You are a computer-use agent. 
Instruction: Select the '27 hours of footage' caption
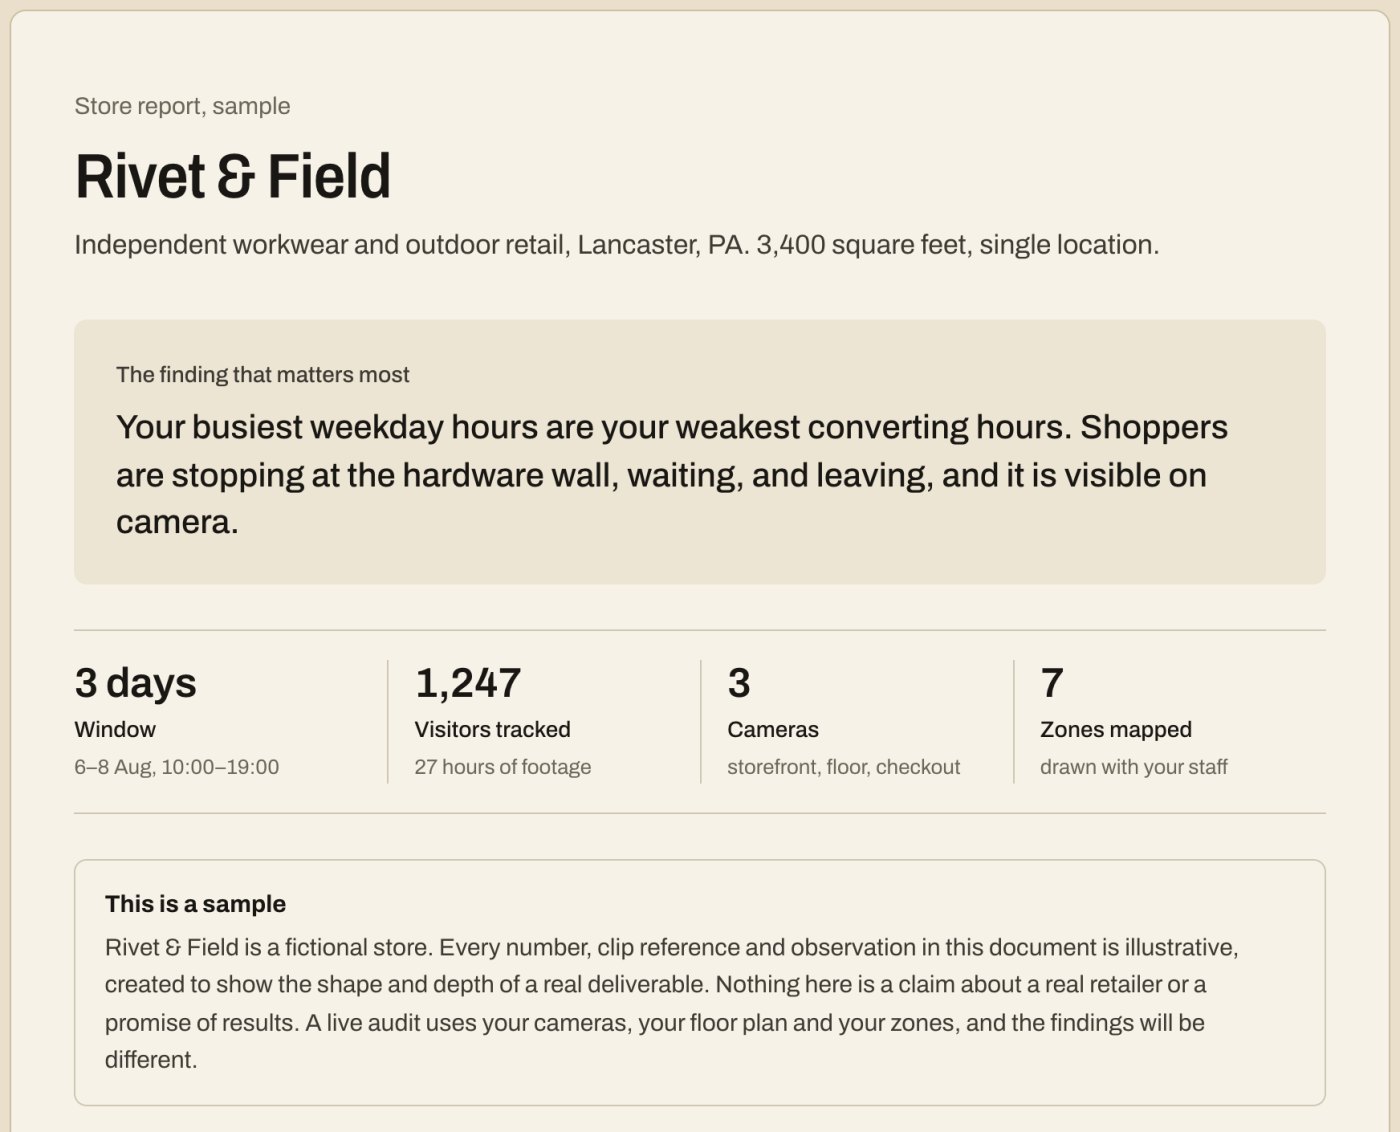click(x=503, y=767)
